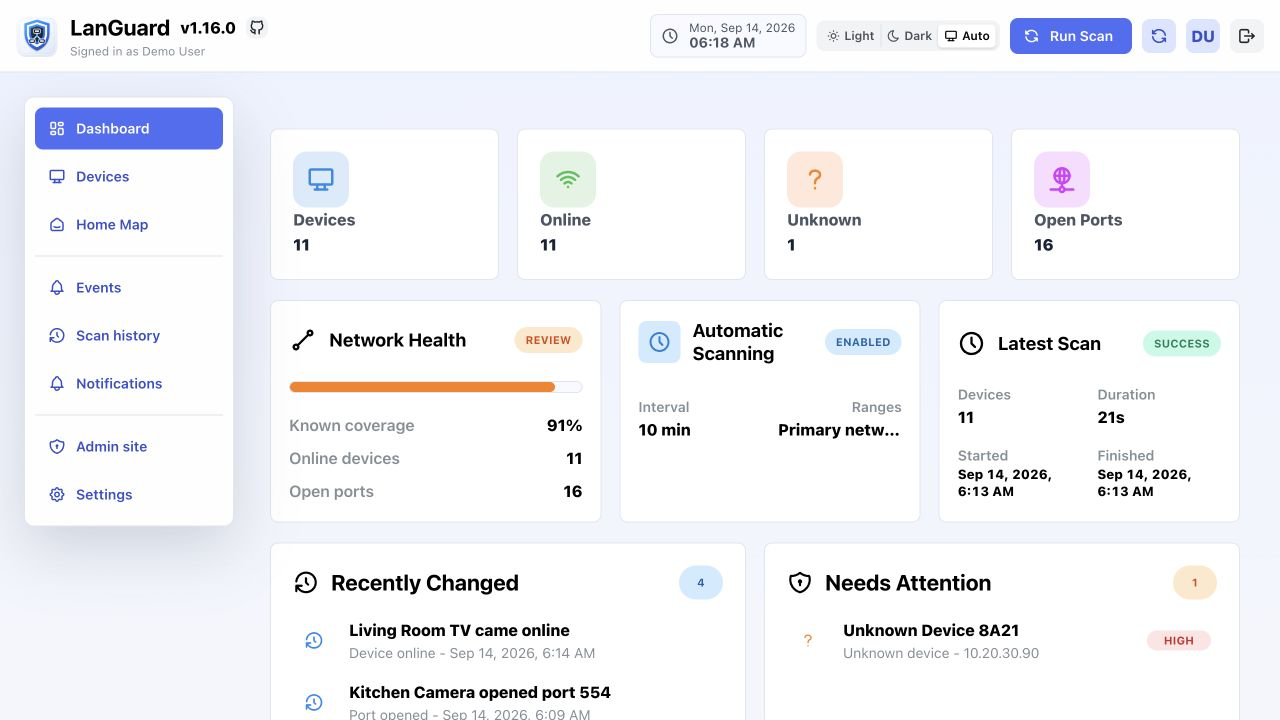Click the SUCCESS badge on Latest Scan
This screenshot has width=1280, height=720.
[x=1182, y=343]
